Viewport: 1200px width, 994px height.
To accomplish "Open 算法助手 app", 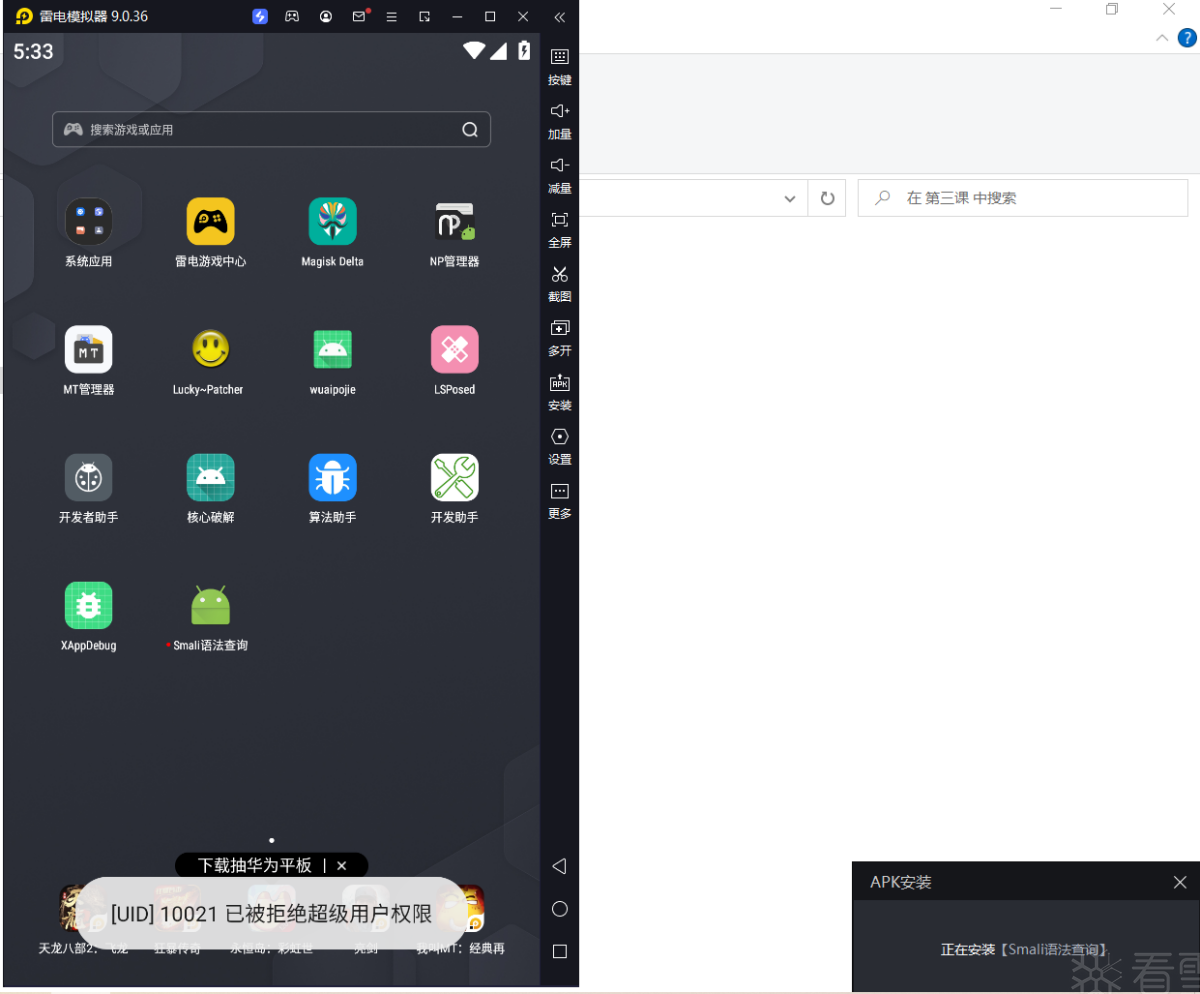I will point(332,477).
